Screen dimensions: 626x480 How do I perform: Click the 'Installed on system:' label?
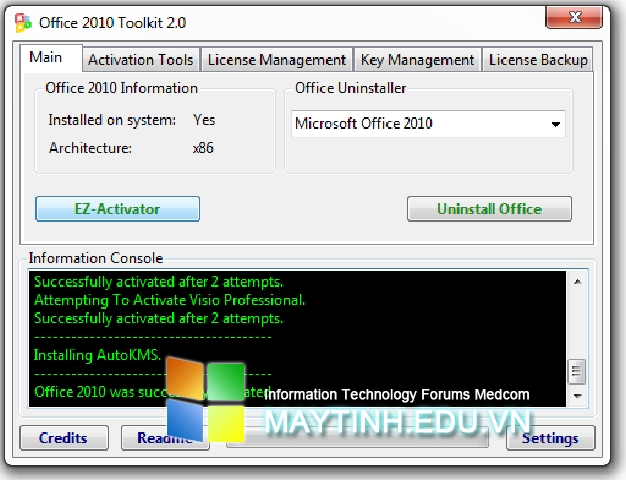tap(112, 120)
